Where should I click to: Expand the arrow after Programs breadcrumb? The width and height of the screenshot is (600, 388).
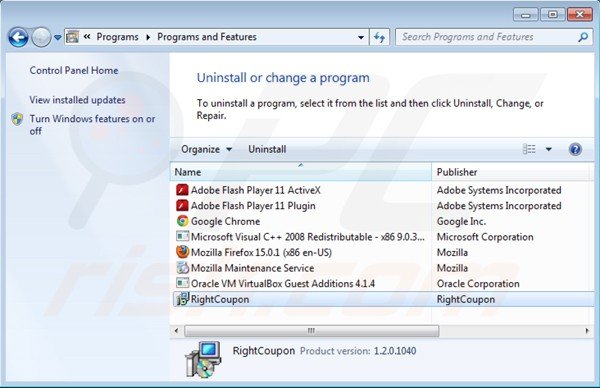pos(148,37)
